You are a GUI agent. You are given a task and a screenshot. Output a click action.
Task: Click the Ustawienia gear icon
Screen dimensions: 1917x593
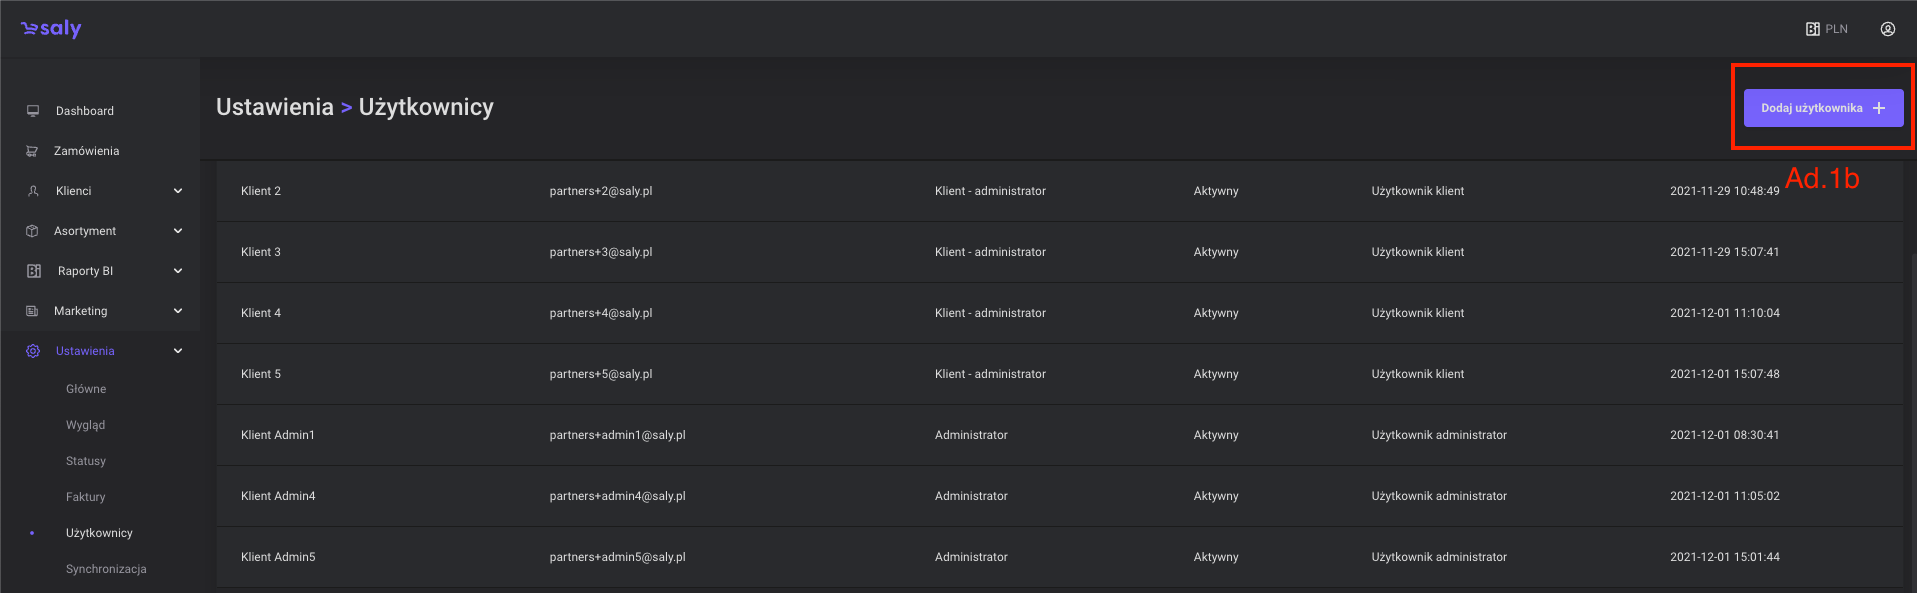click(33, 351)
